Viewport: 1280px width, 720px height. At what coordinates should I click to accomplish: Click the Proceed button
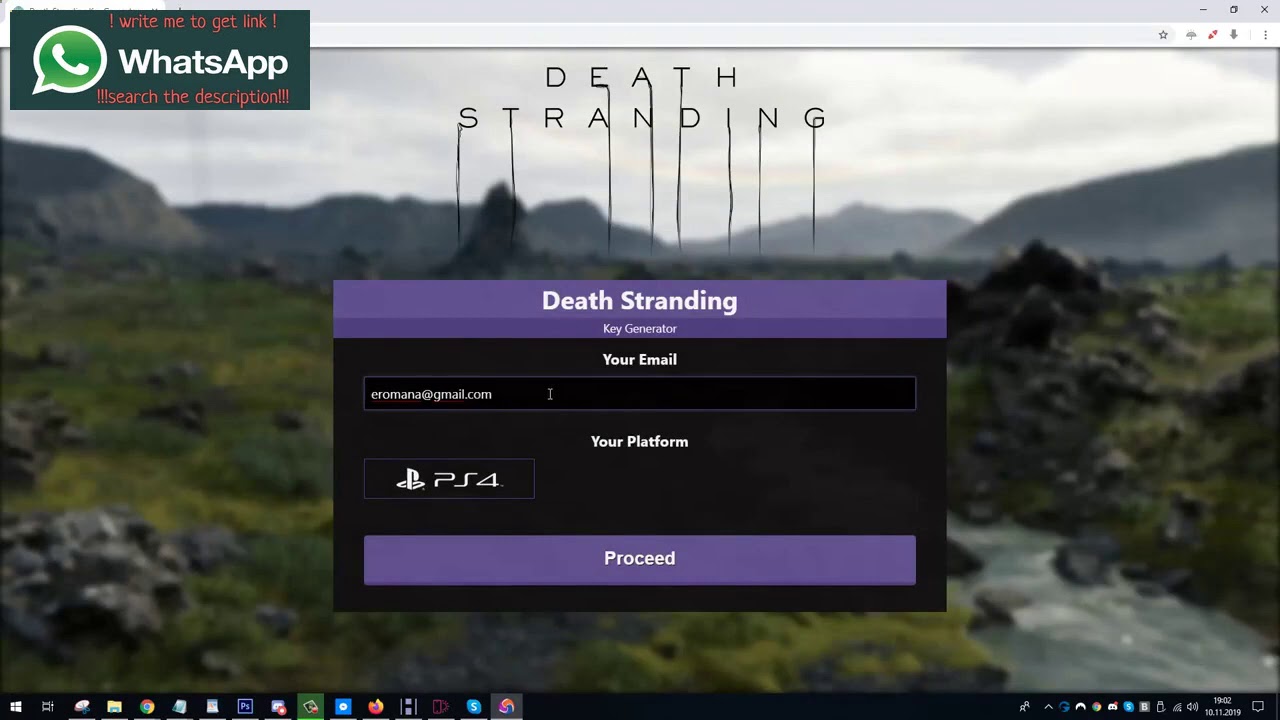639,559
